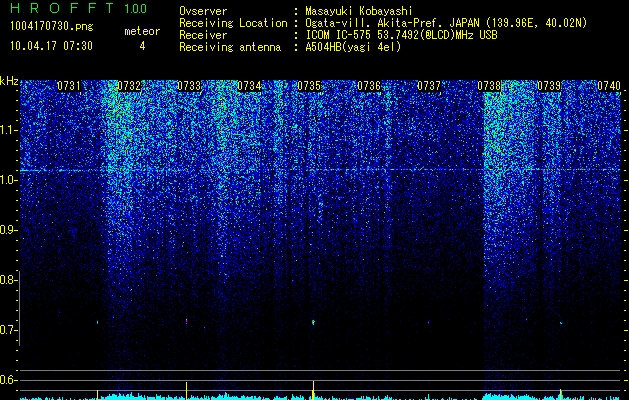The width and height of the screenshot is (629, 400).
Task: Click the 0736 time marker
Action: pyautogui.click(x=369, y=86)
